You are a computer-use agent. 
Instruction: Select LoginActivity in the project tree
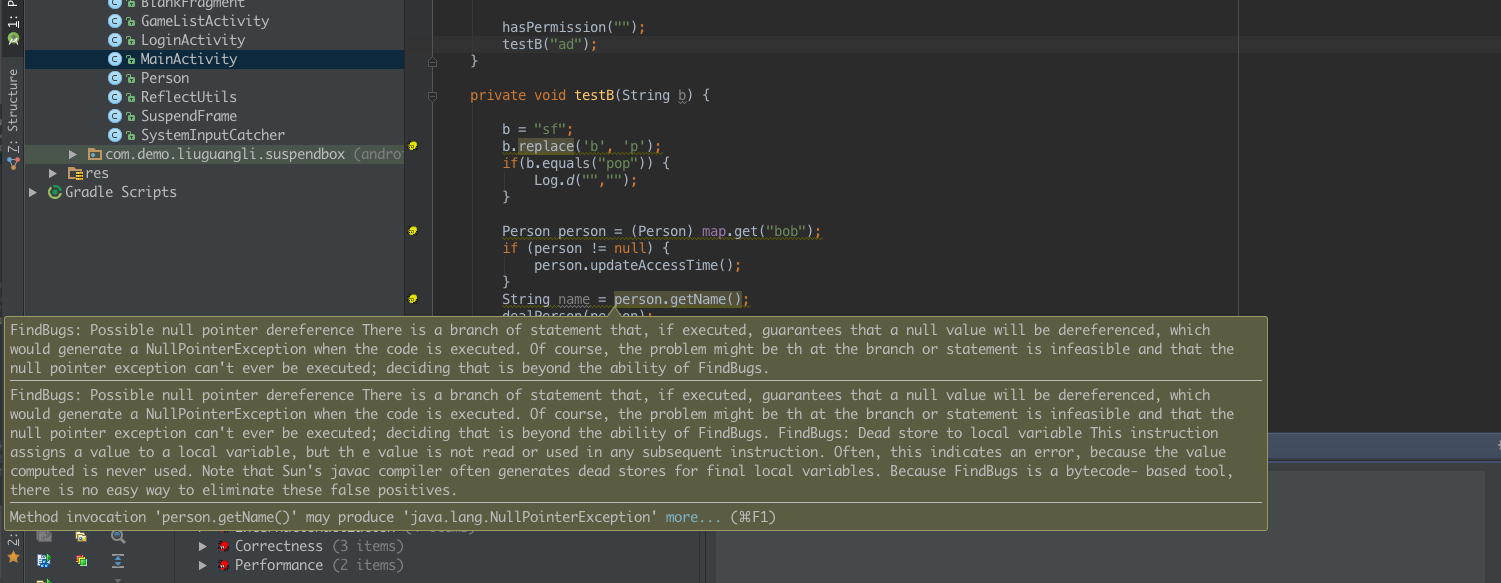[193, 40]
